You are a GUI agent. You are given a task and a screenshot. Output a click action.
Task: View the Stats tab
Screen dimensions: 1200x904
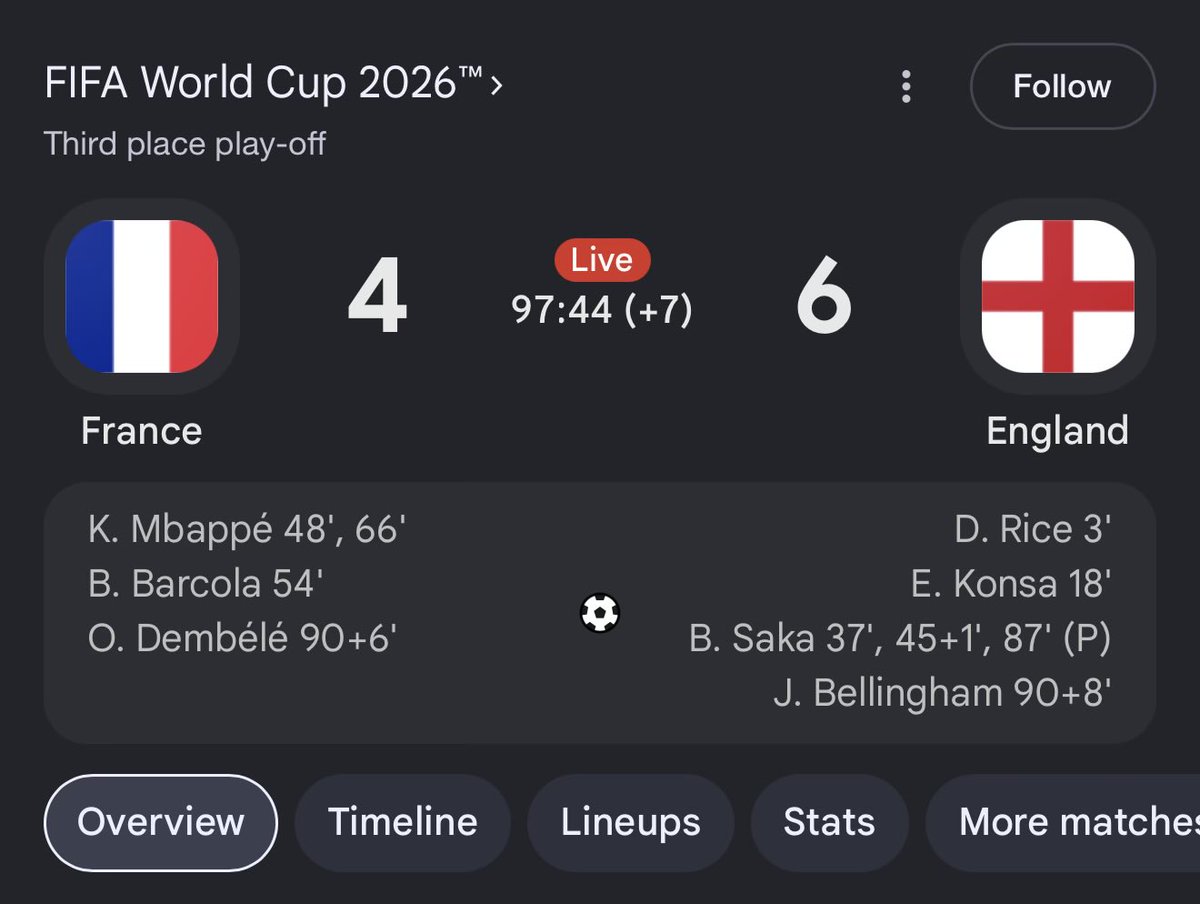tap(829, 822)
